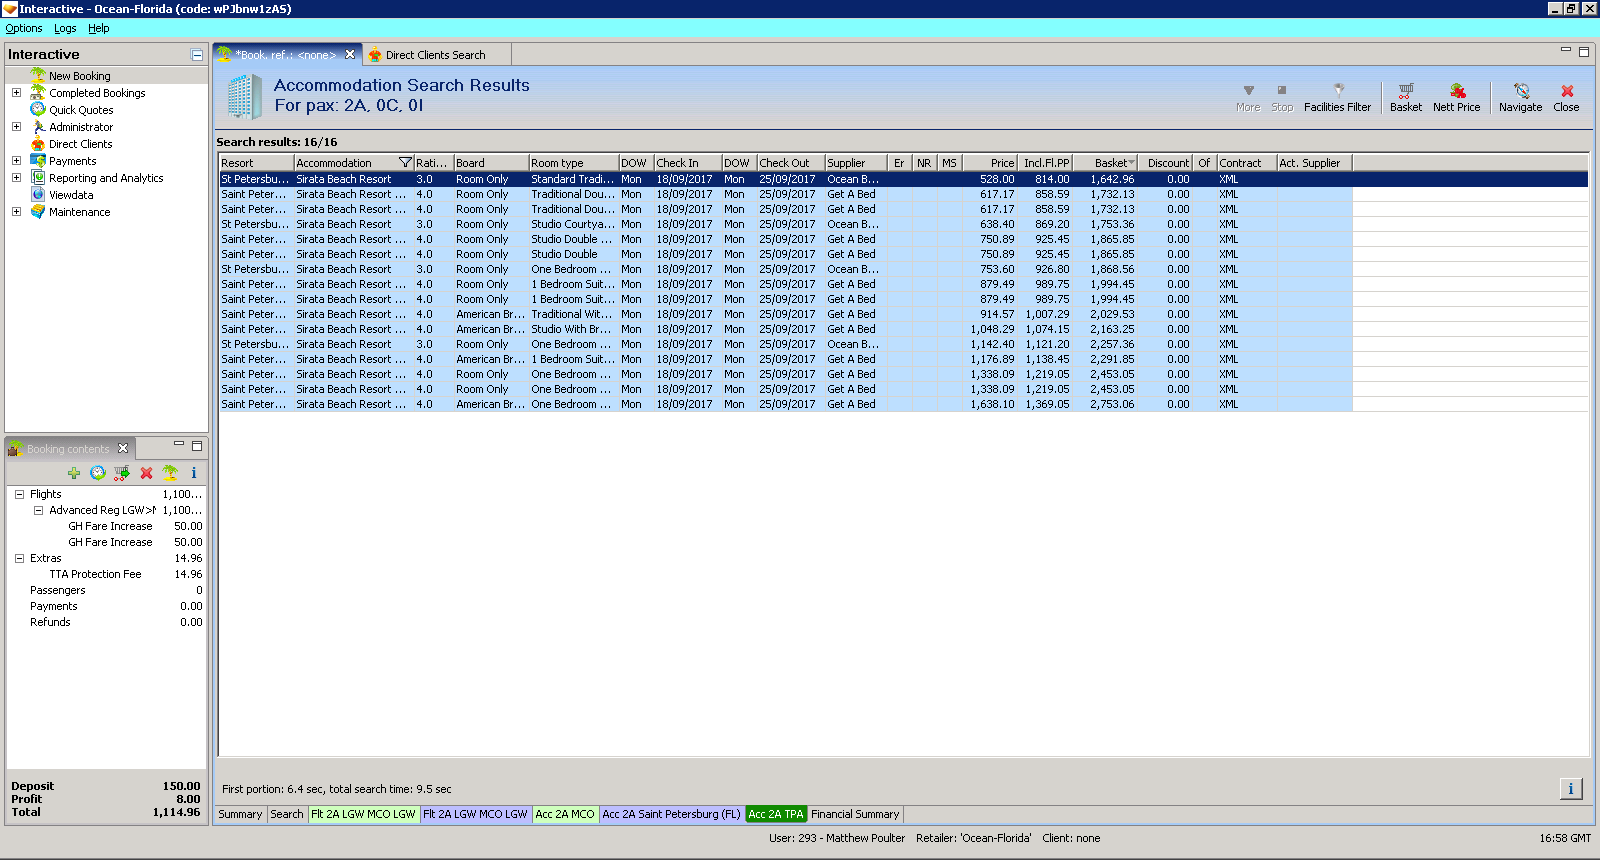
Task: Switch to Direct Clients Search tab
Action: coord(435,55)
